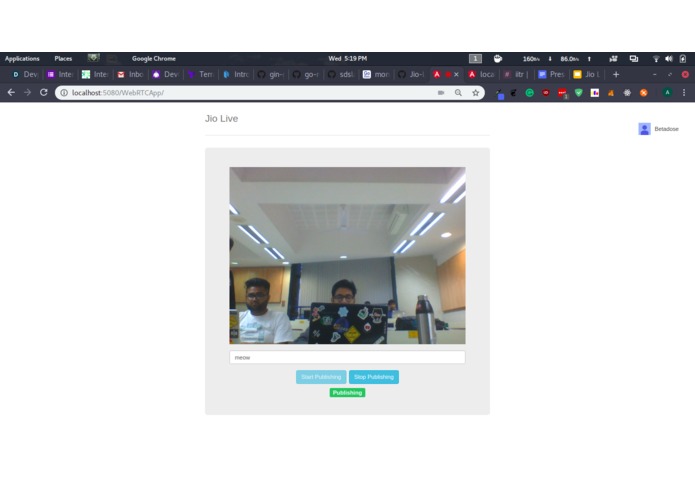Open the zoom magnifier in address bar
The image size is (695, 494).
(458, 93)
